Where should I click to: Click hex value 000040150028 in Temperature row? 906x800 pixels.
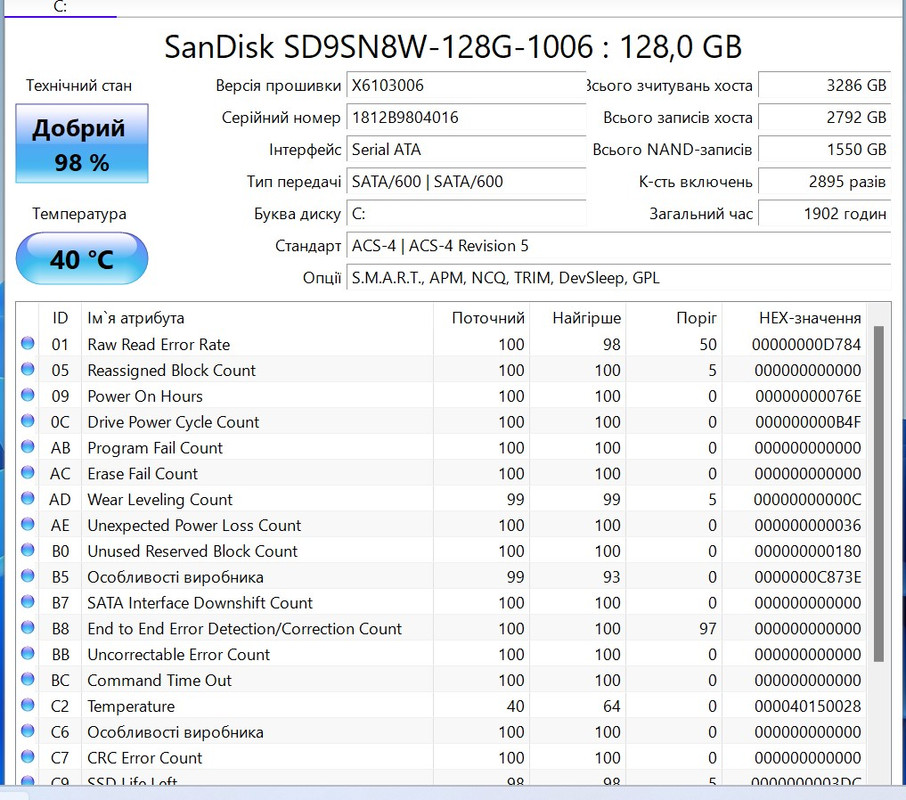[x=808, y=706]
